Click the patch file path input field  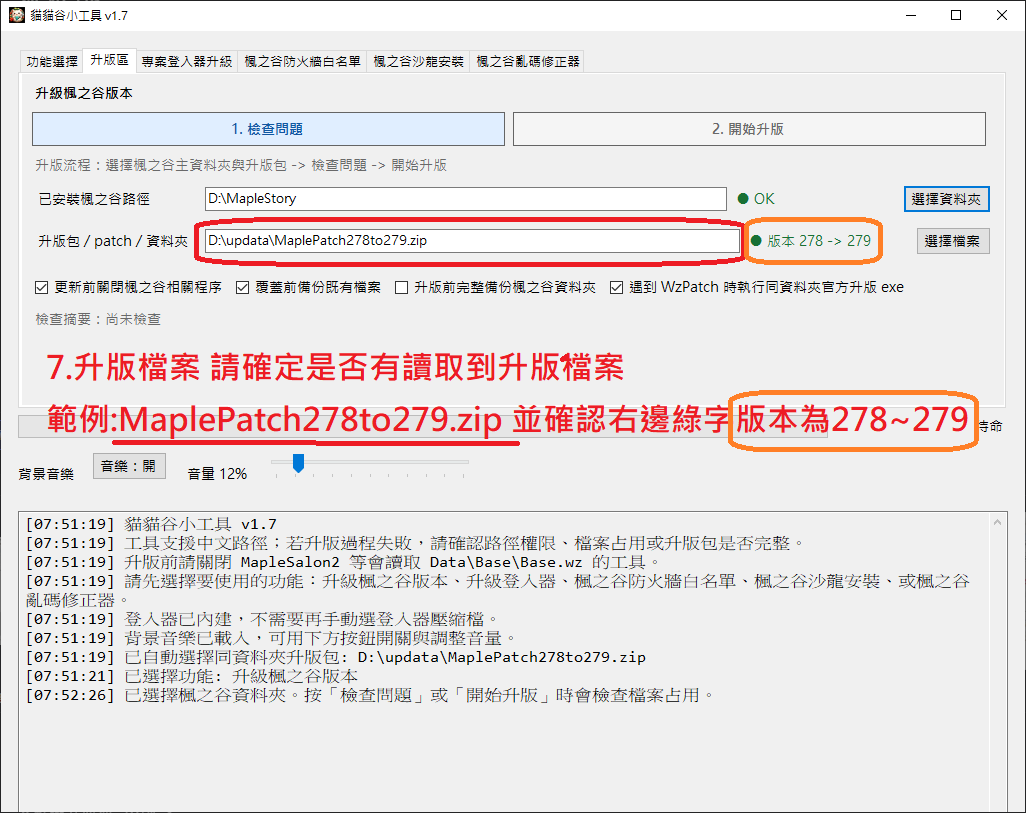pos(472,240)
